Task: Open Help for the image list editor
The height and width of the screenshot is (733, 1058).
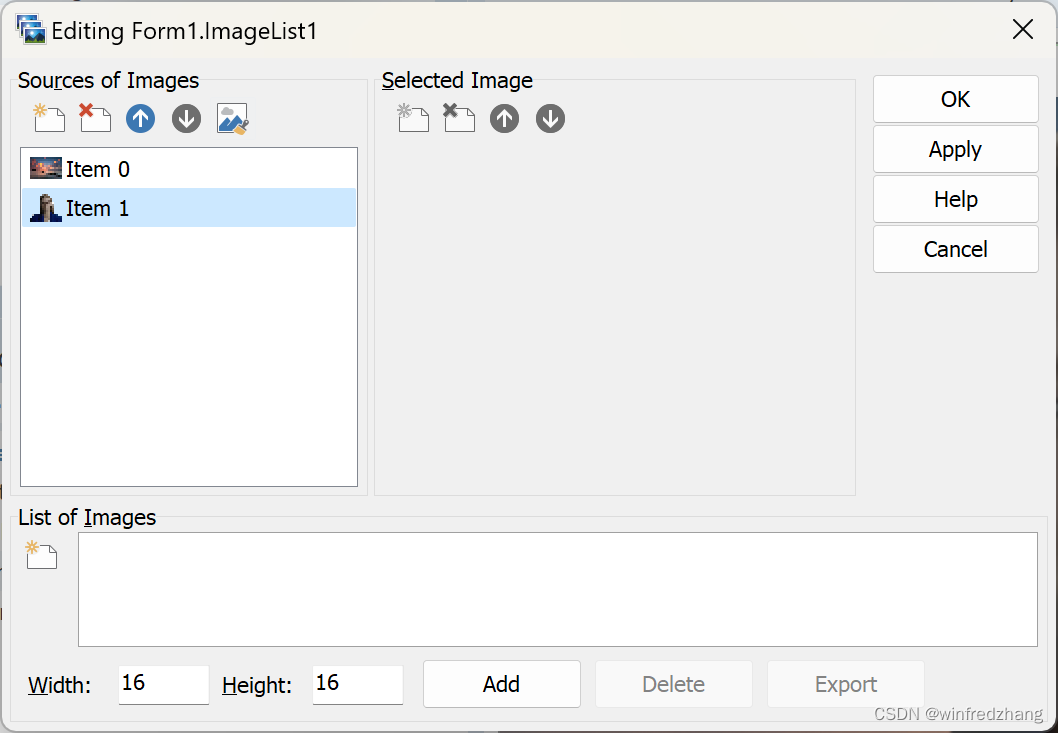Action: [955, 199]
